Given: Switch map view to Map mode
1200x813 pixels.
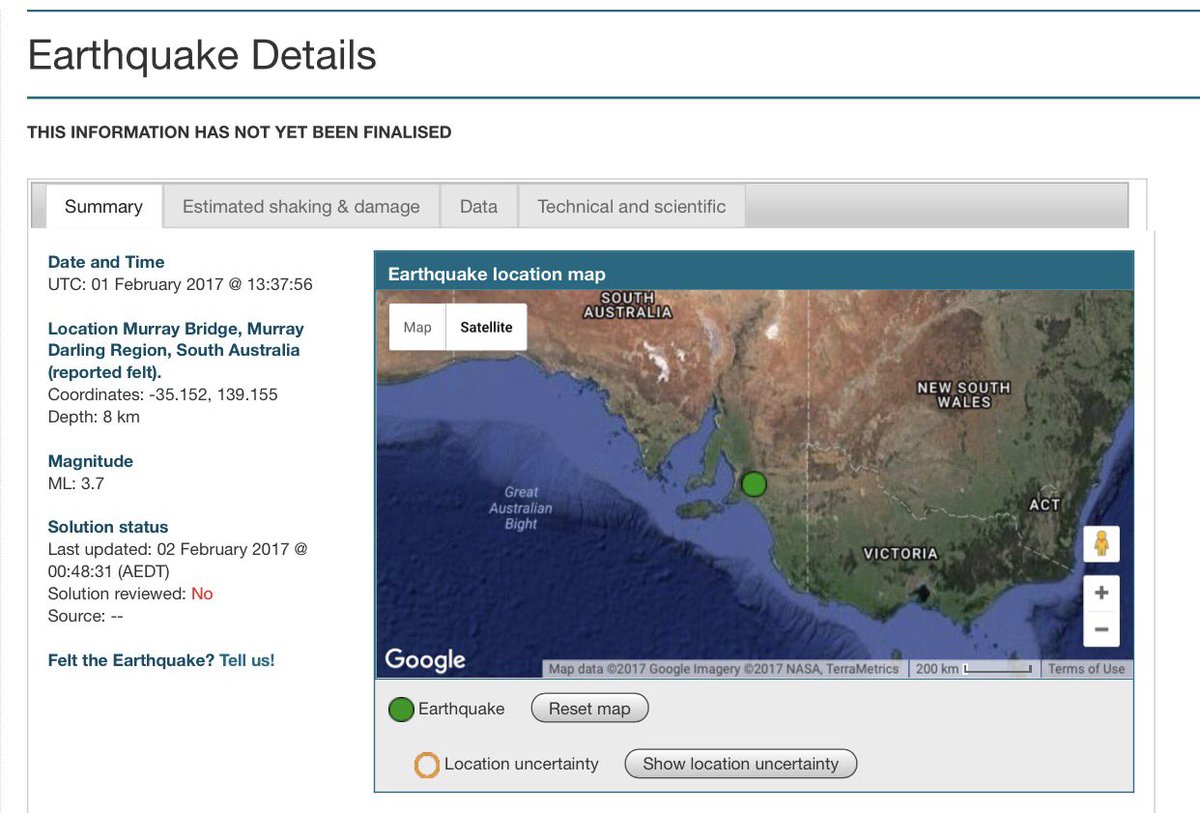Looking at the screenshot, I should 418,327.
